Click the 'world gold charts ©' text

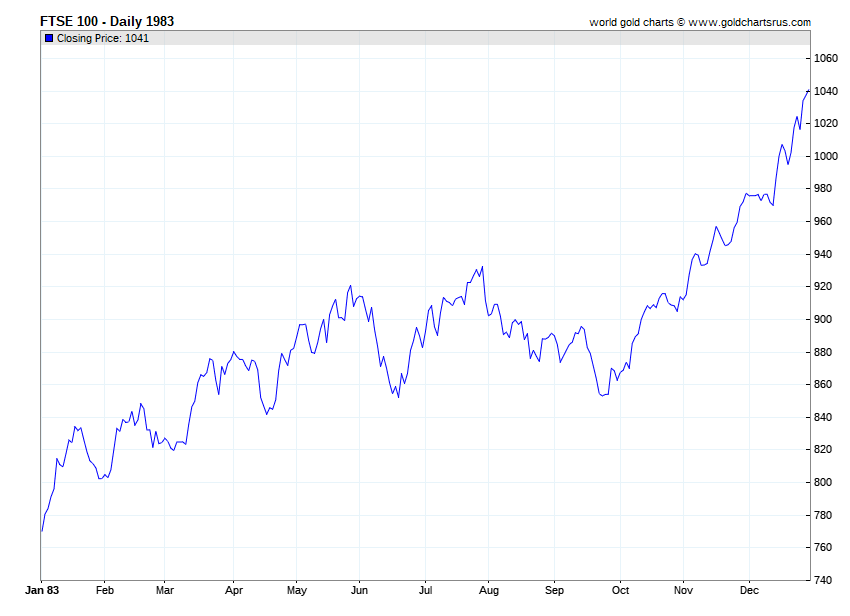coord(636,22)
